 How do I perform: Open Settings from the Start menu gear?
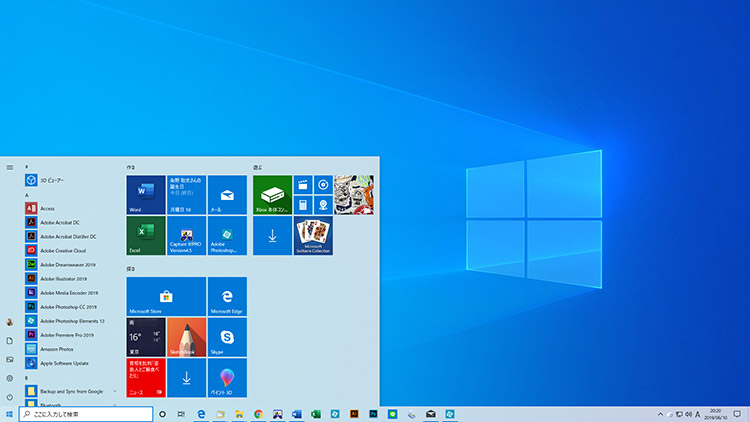9,378
